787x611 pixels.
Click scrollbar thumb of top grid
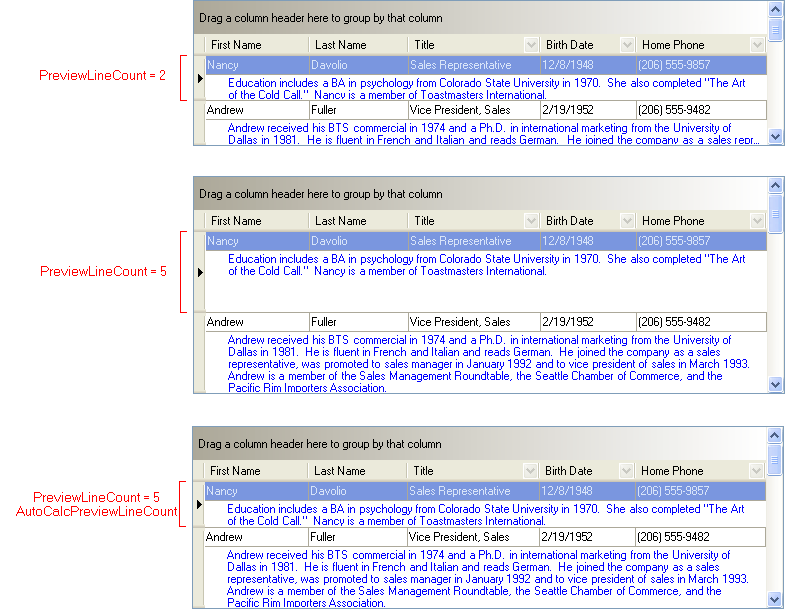click(775, 29)
